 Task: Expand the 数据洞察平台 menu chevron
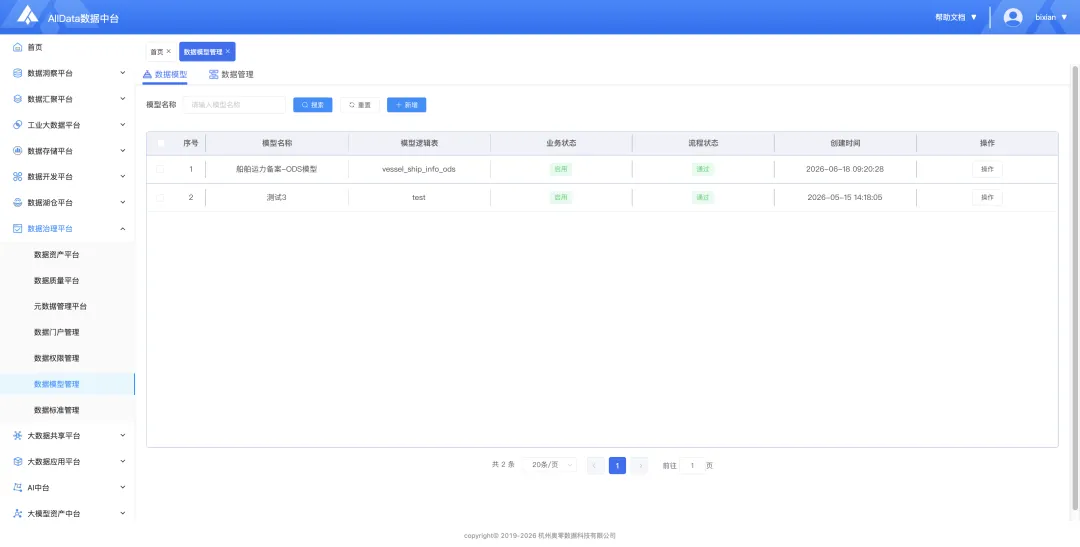click(123, 72)
